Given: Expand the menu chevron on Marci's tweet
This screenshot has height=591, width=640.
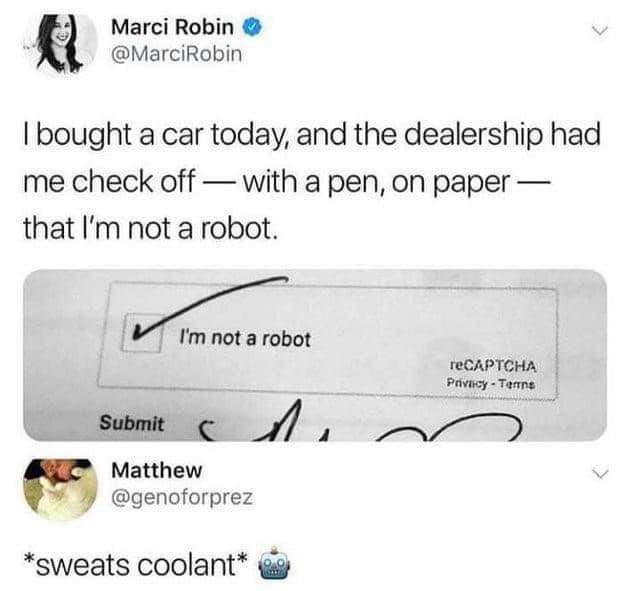Looking at the screenshot, I should coord(599,31).
